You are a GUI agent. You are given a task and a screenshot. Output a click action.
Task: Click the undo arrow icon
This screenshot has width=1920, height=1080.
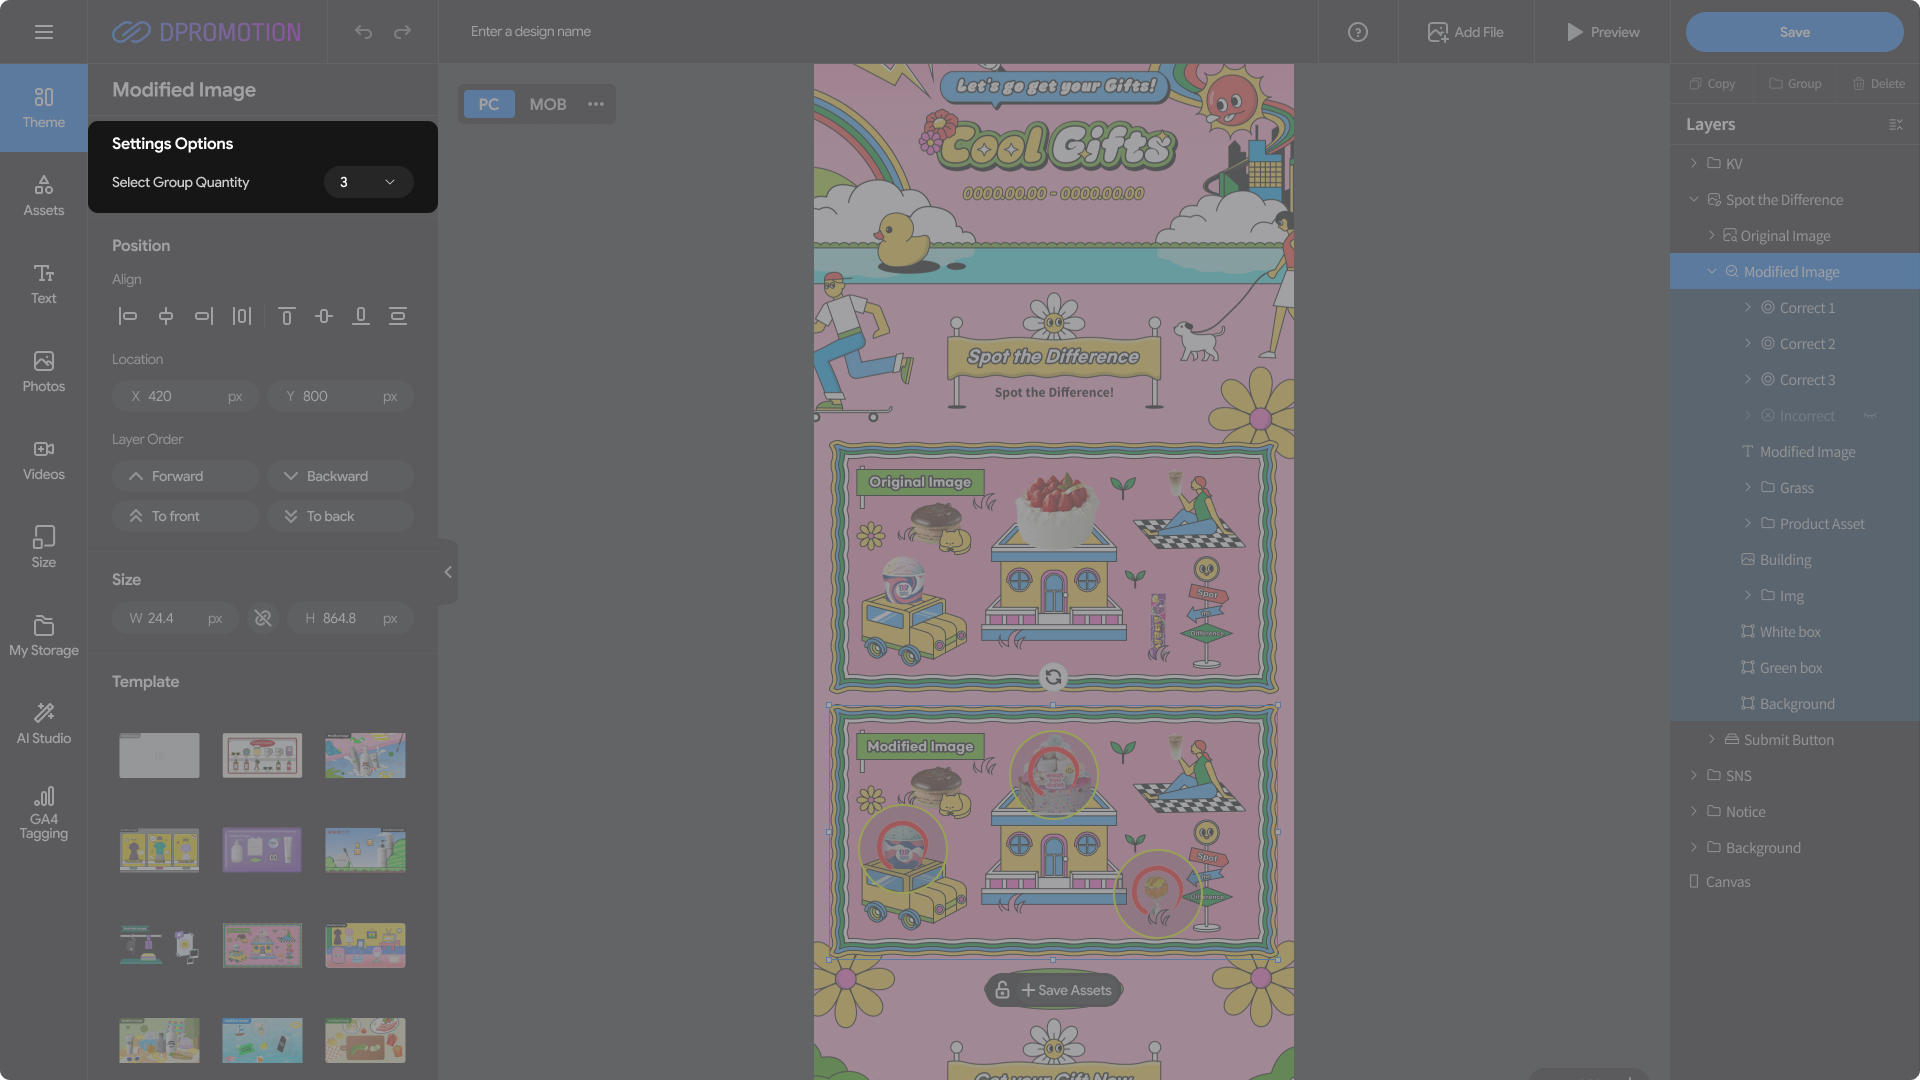point(363,32)
